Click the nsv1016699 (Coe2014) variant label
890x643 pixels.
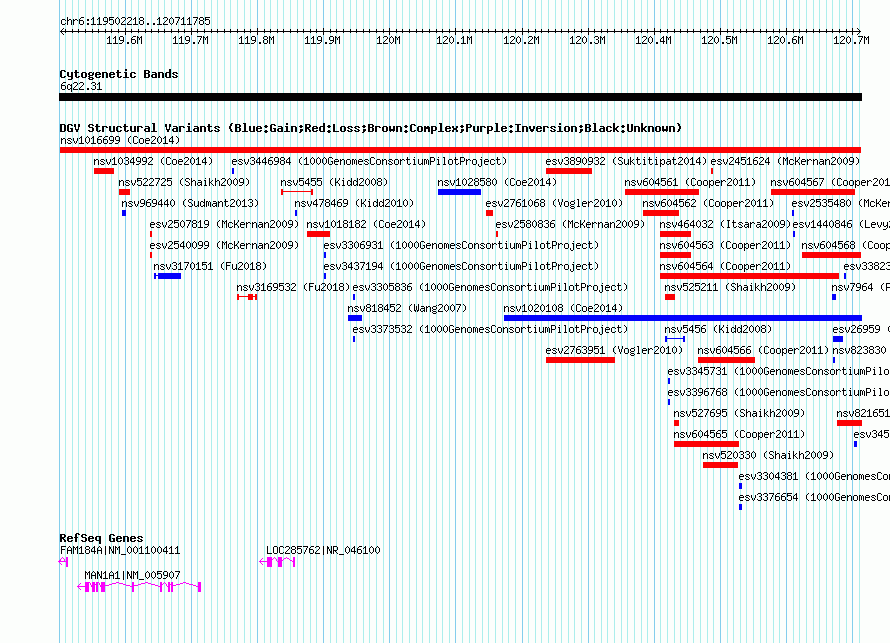click(x=120, y=140)
